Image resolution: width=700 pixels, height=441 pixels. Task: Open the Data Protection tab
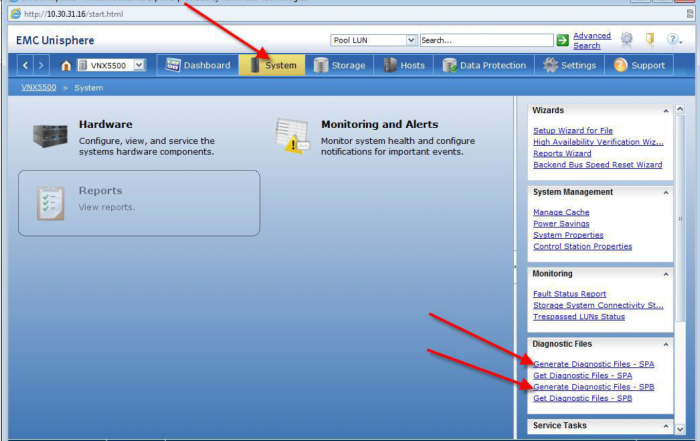484,66
